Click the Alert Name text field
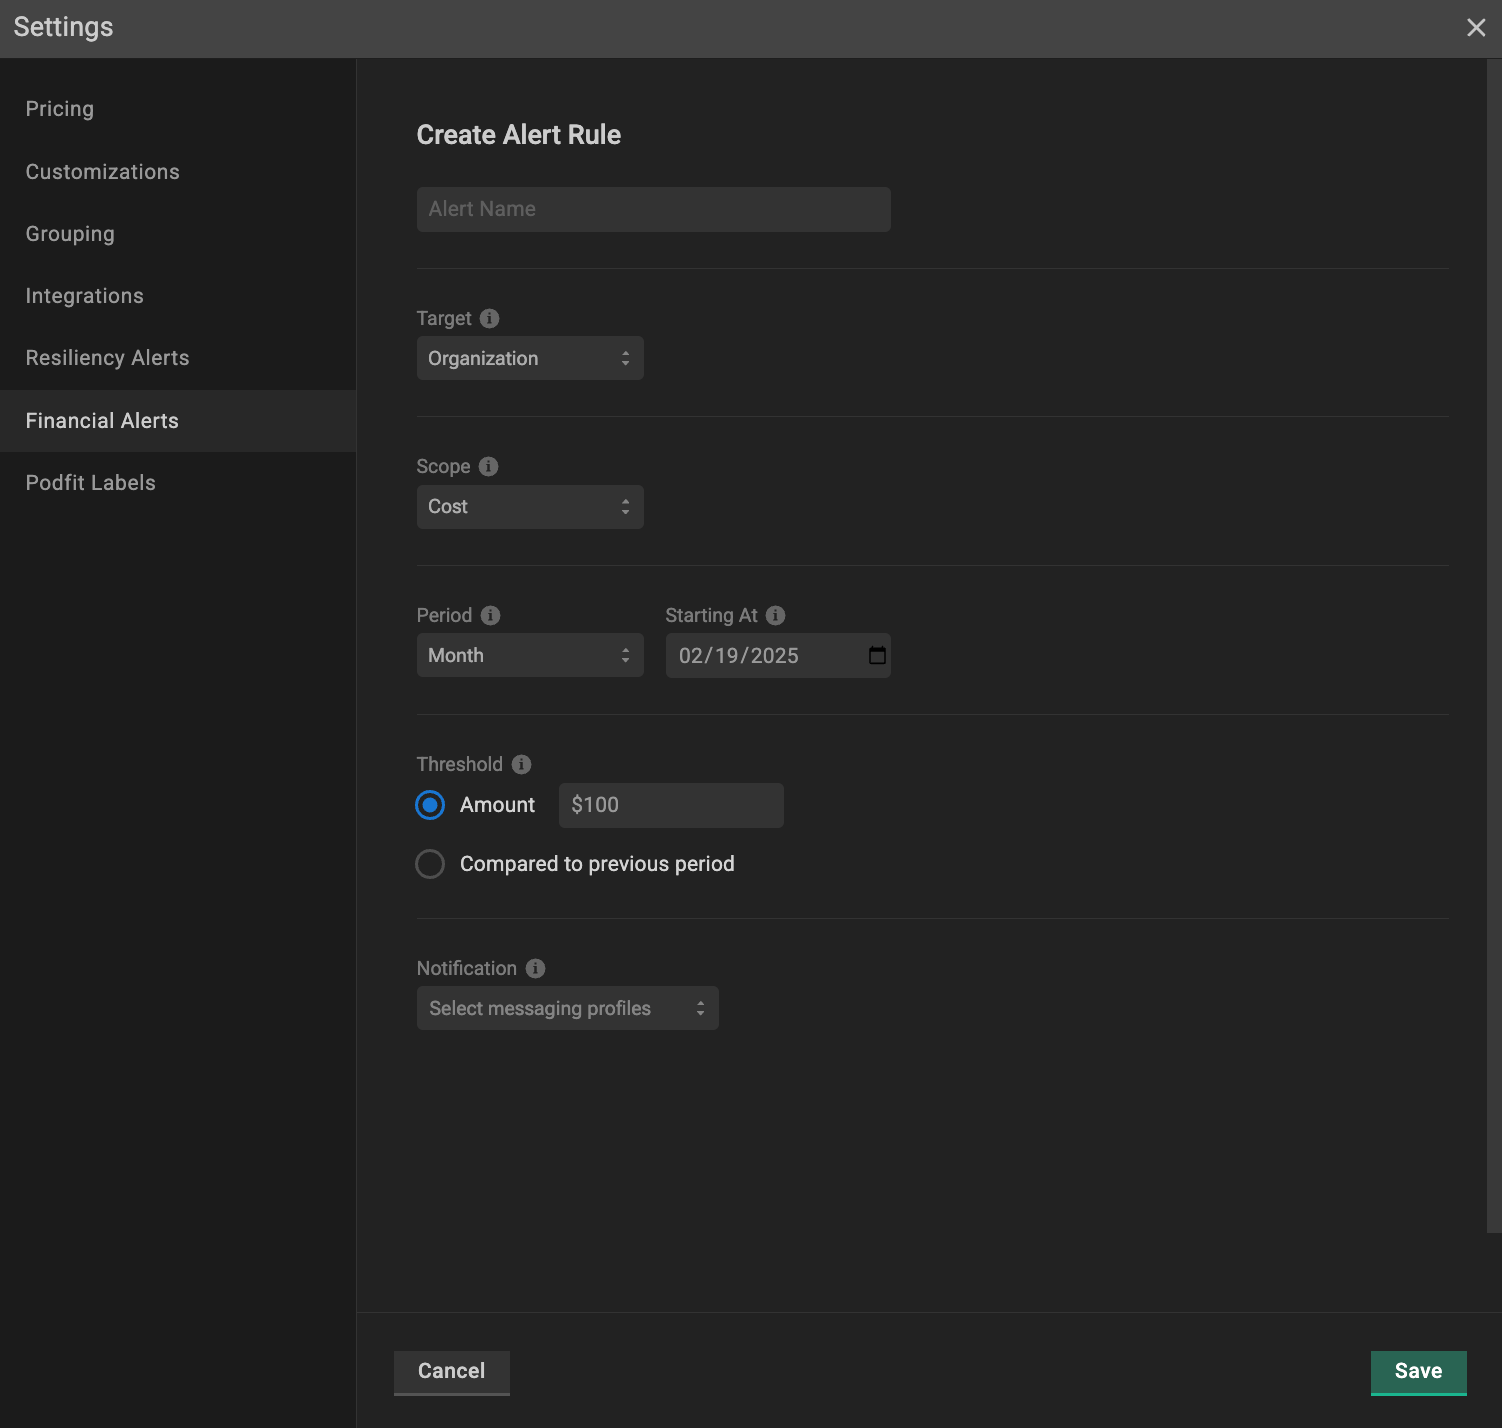Screen dimensions: 1502x1428 pos(653,209)
